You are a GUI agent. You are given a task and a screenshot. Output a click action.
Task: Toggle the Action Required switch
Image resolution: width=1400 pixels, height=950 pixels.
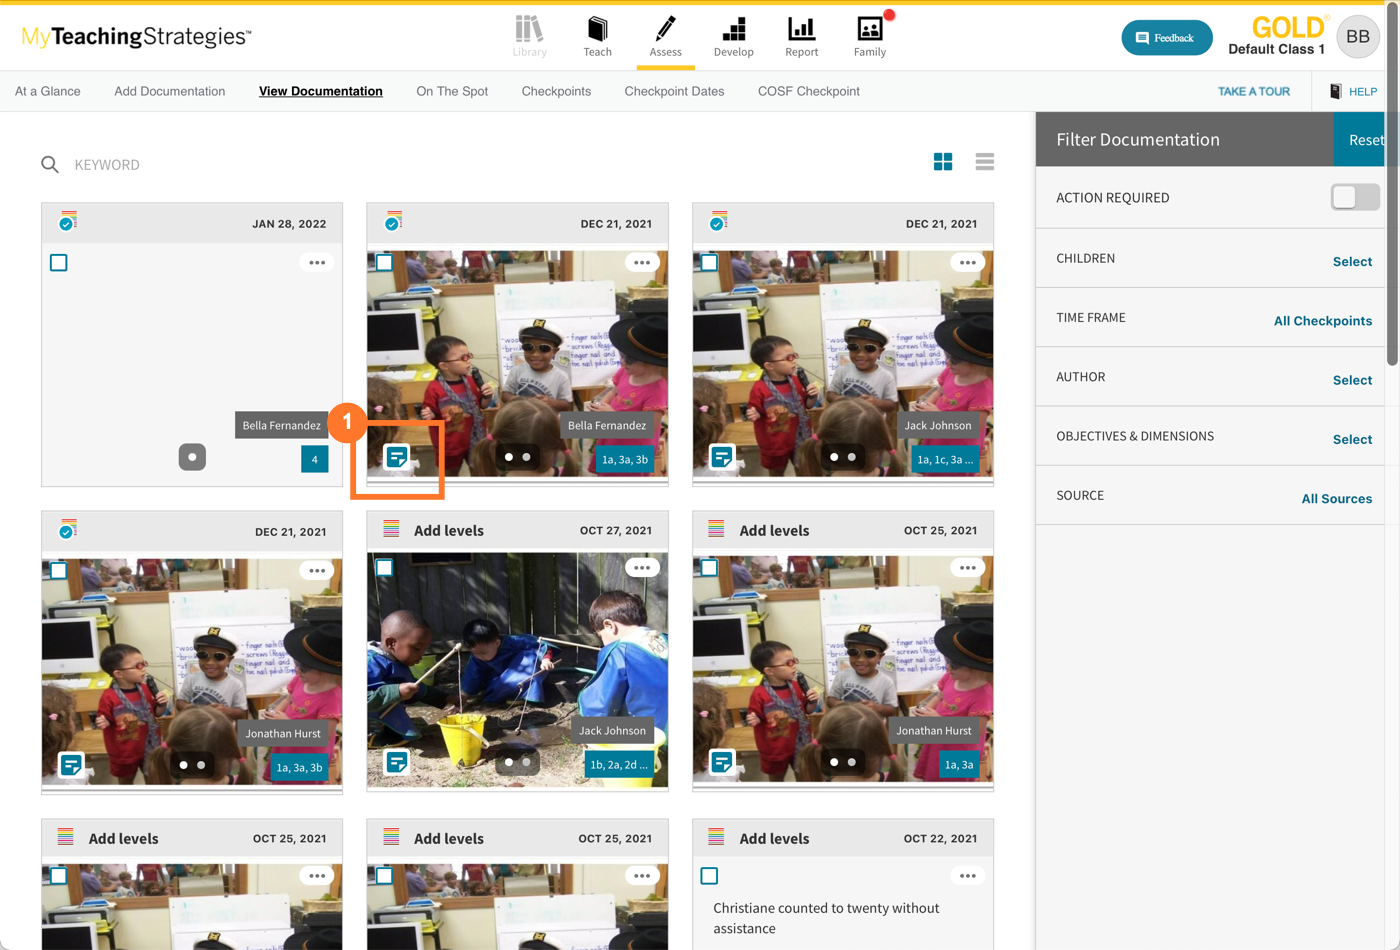coord(1354,197)
